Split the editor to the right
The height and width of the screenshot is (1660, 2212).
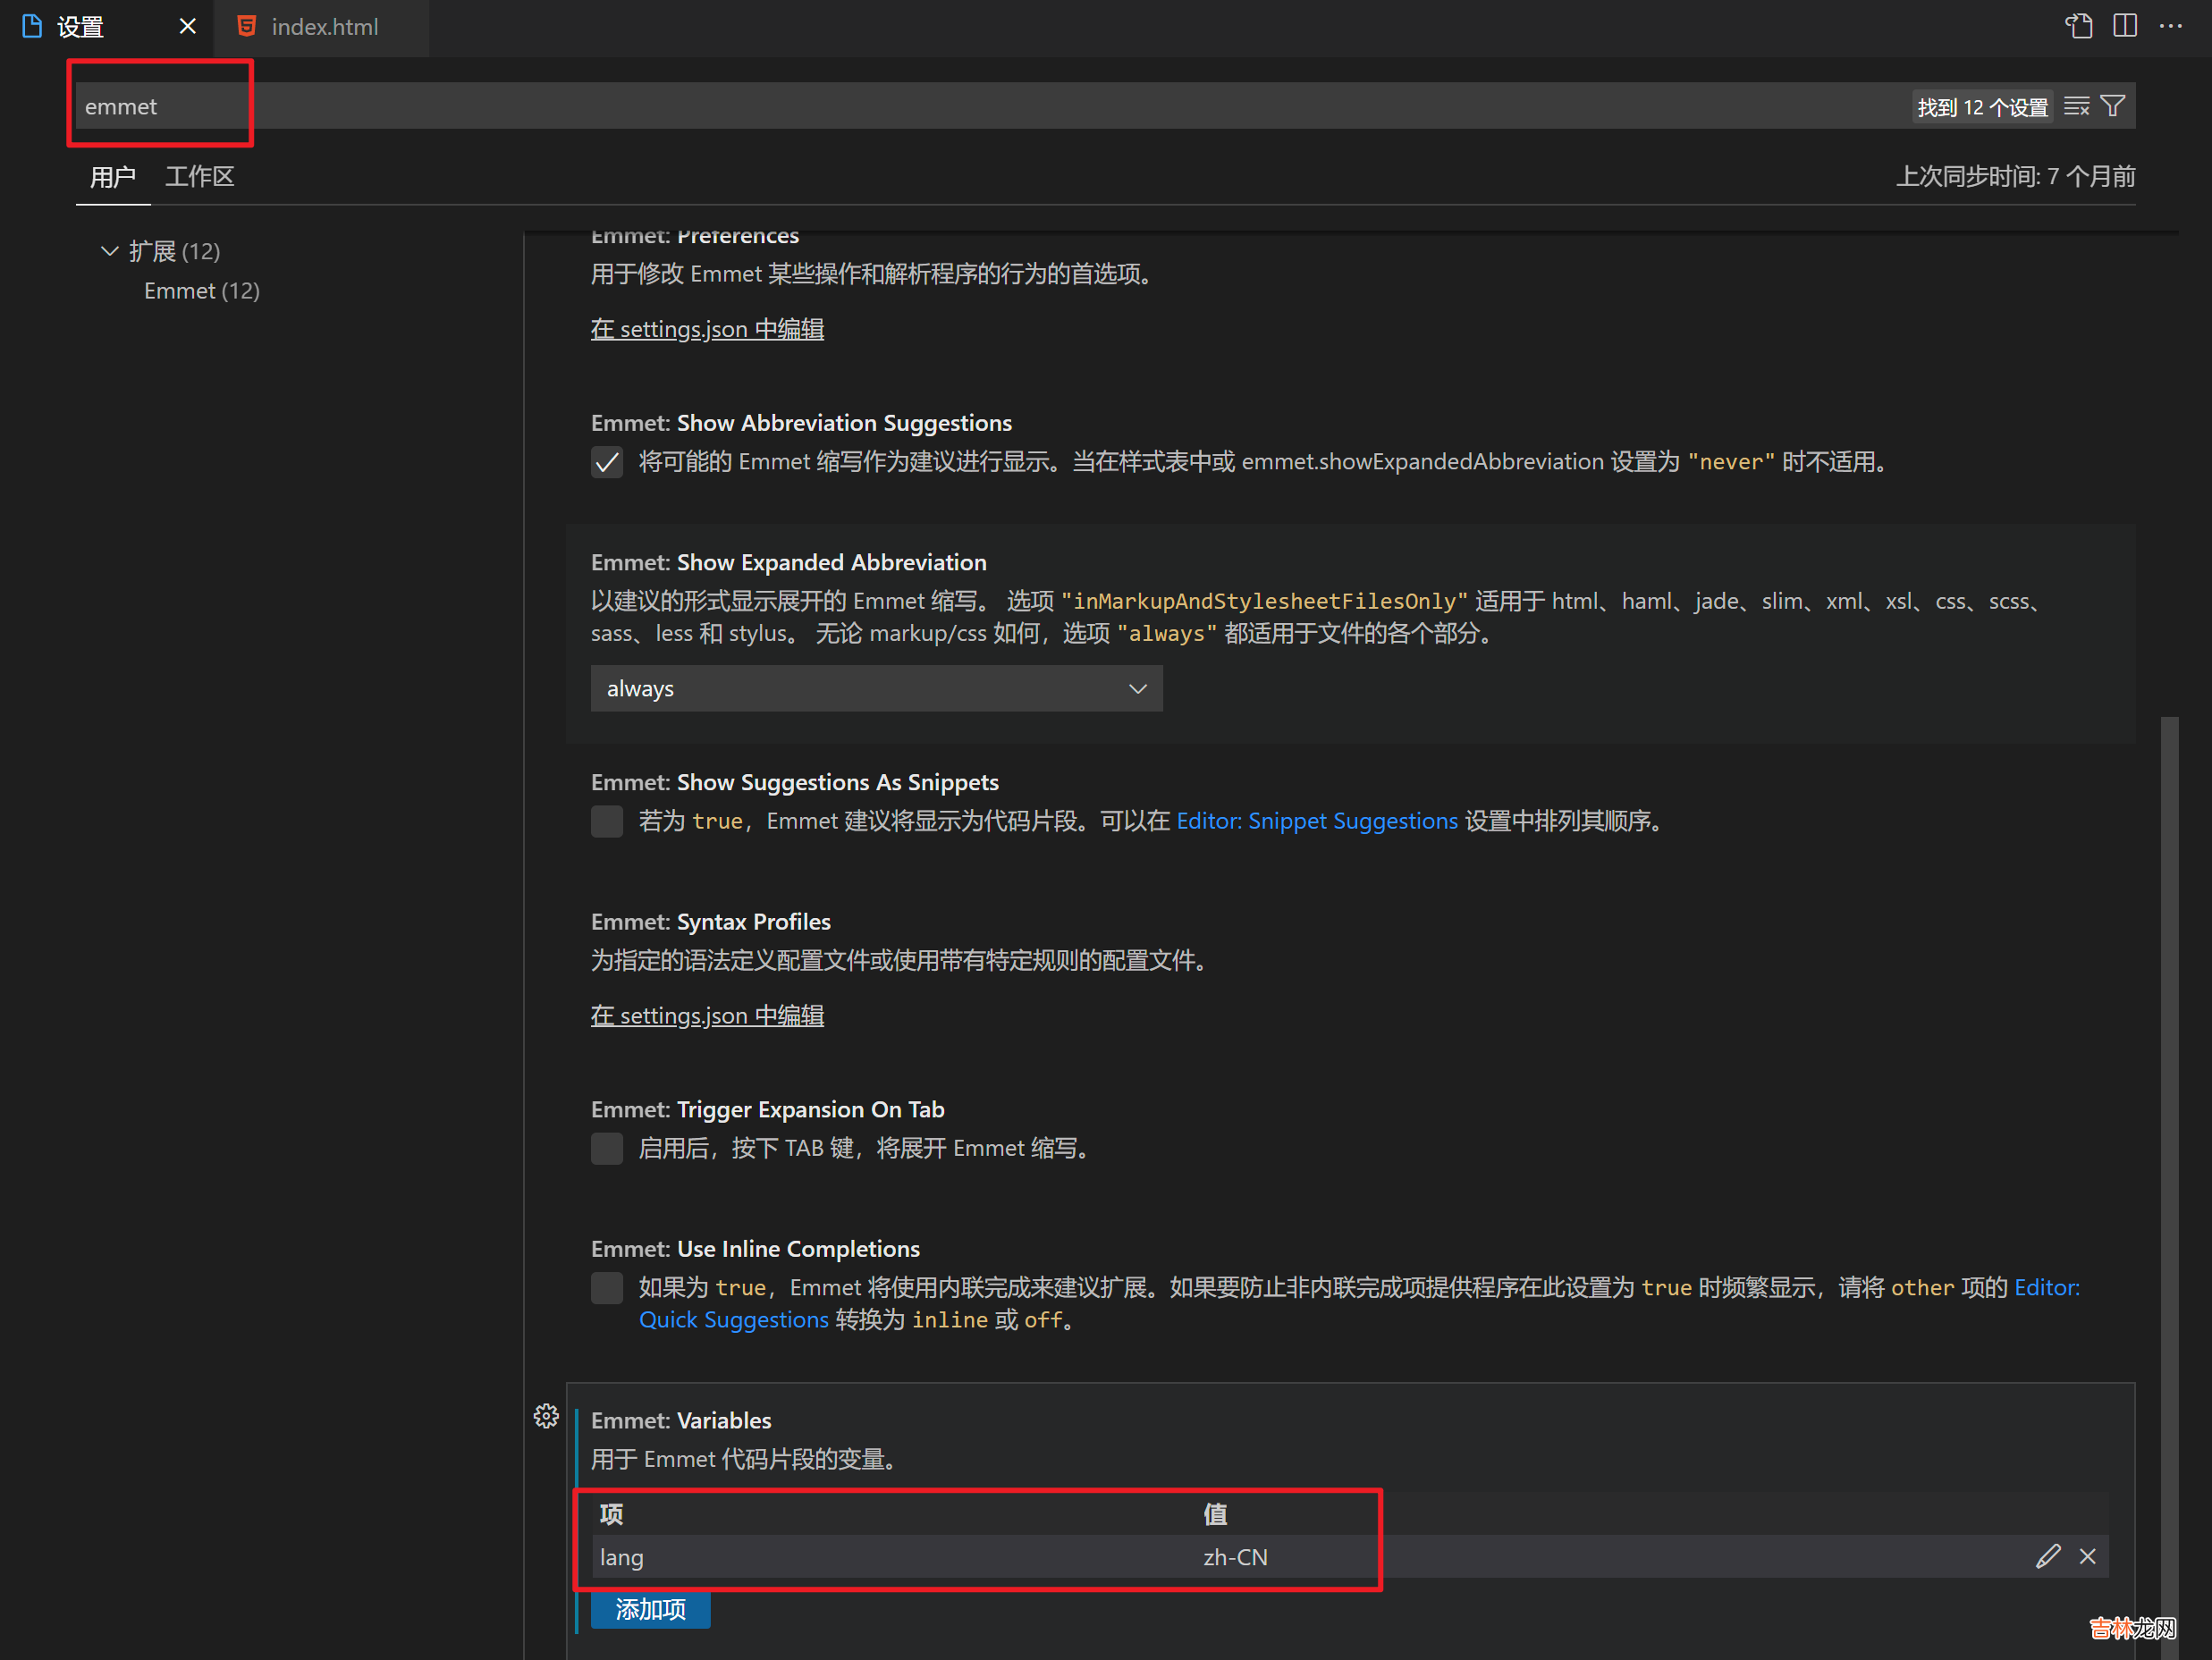(2125, 26)
